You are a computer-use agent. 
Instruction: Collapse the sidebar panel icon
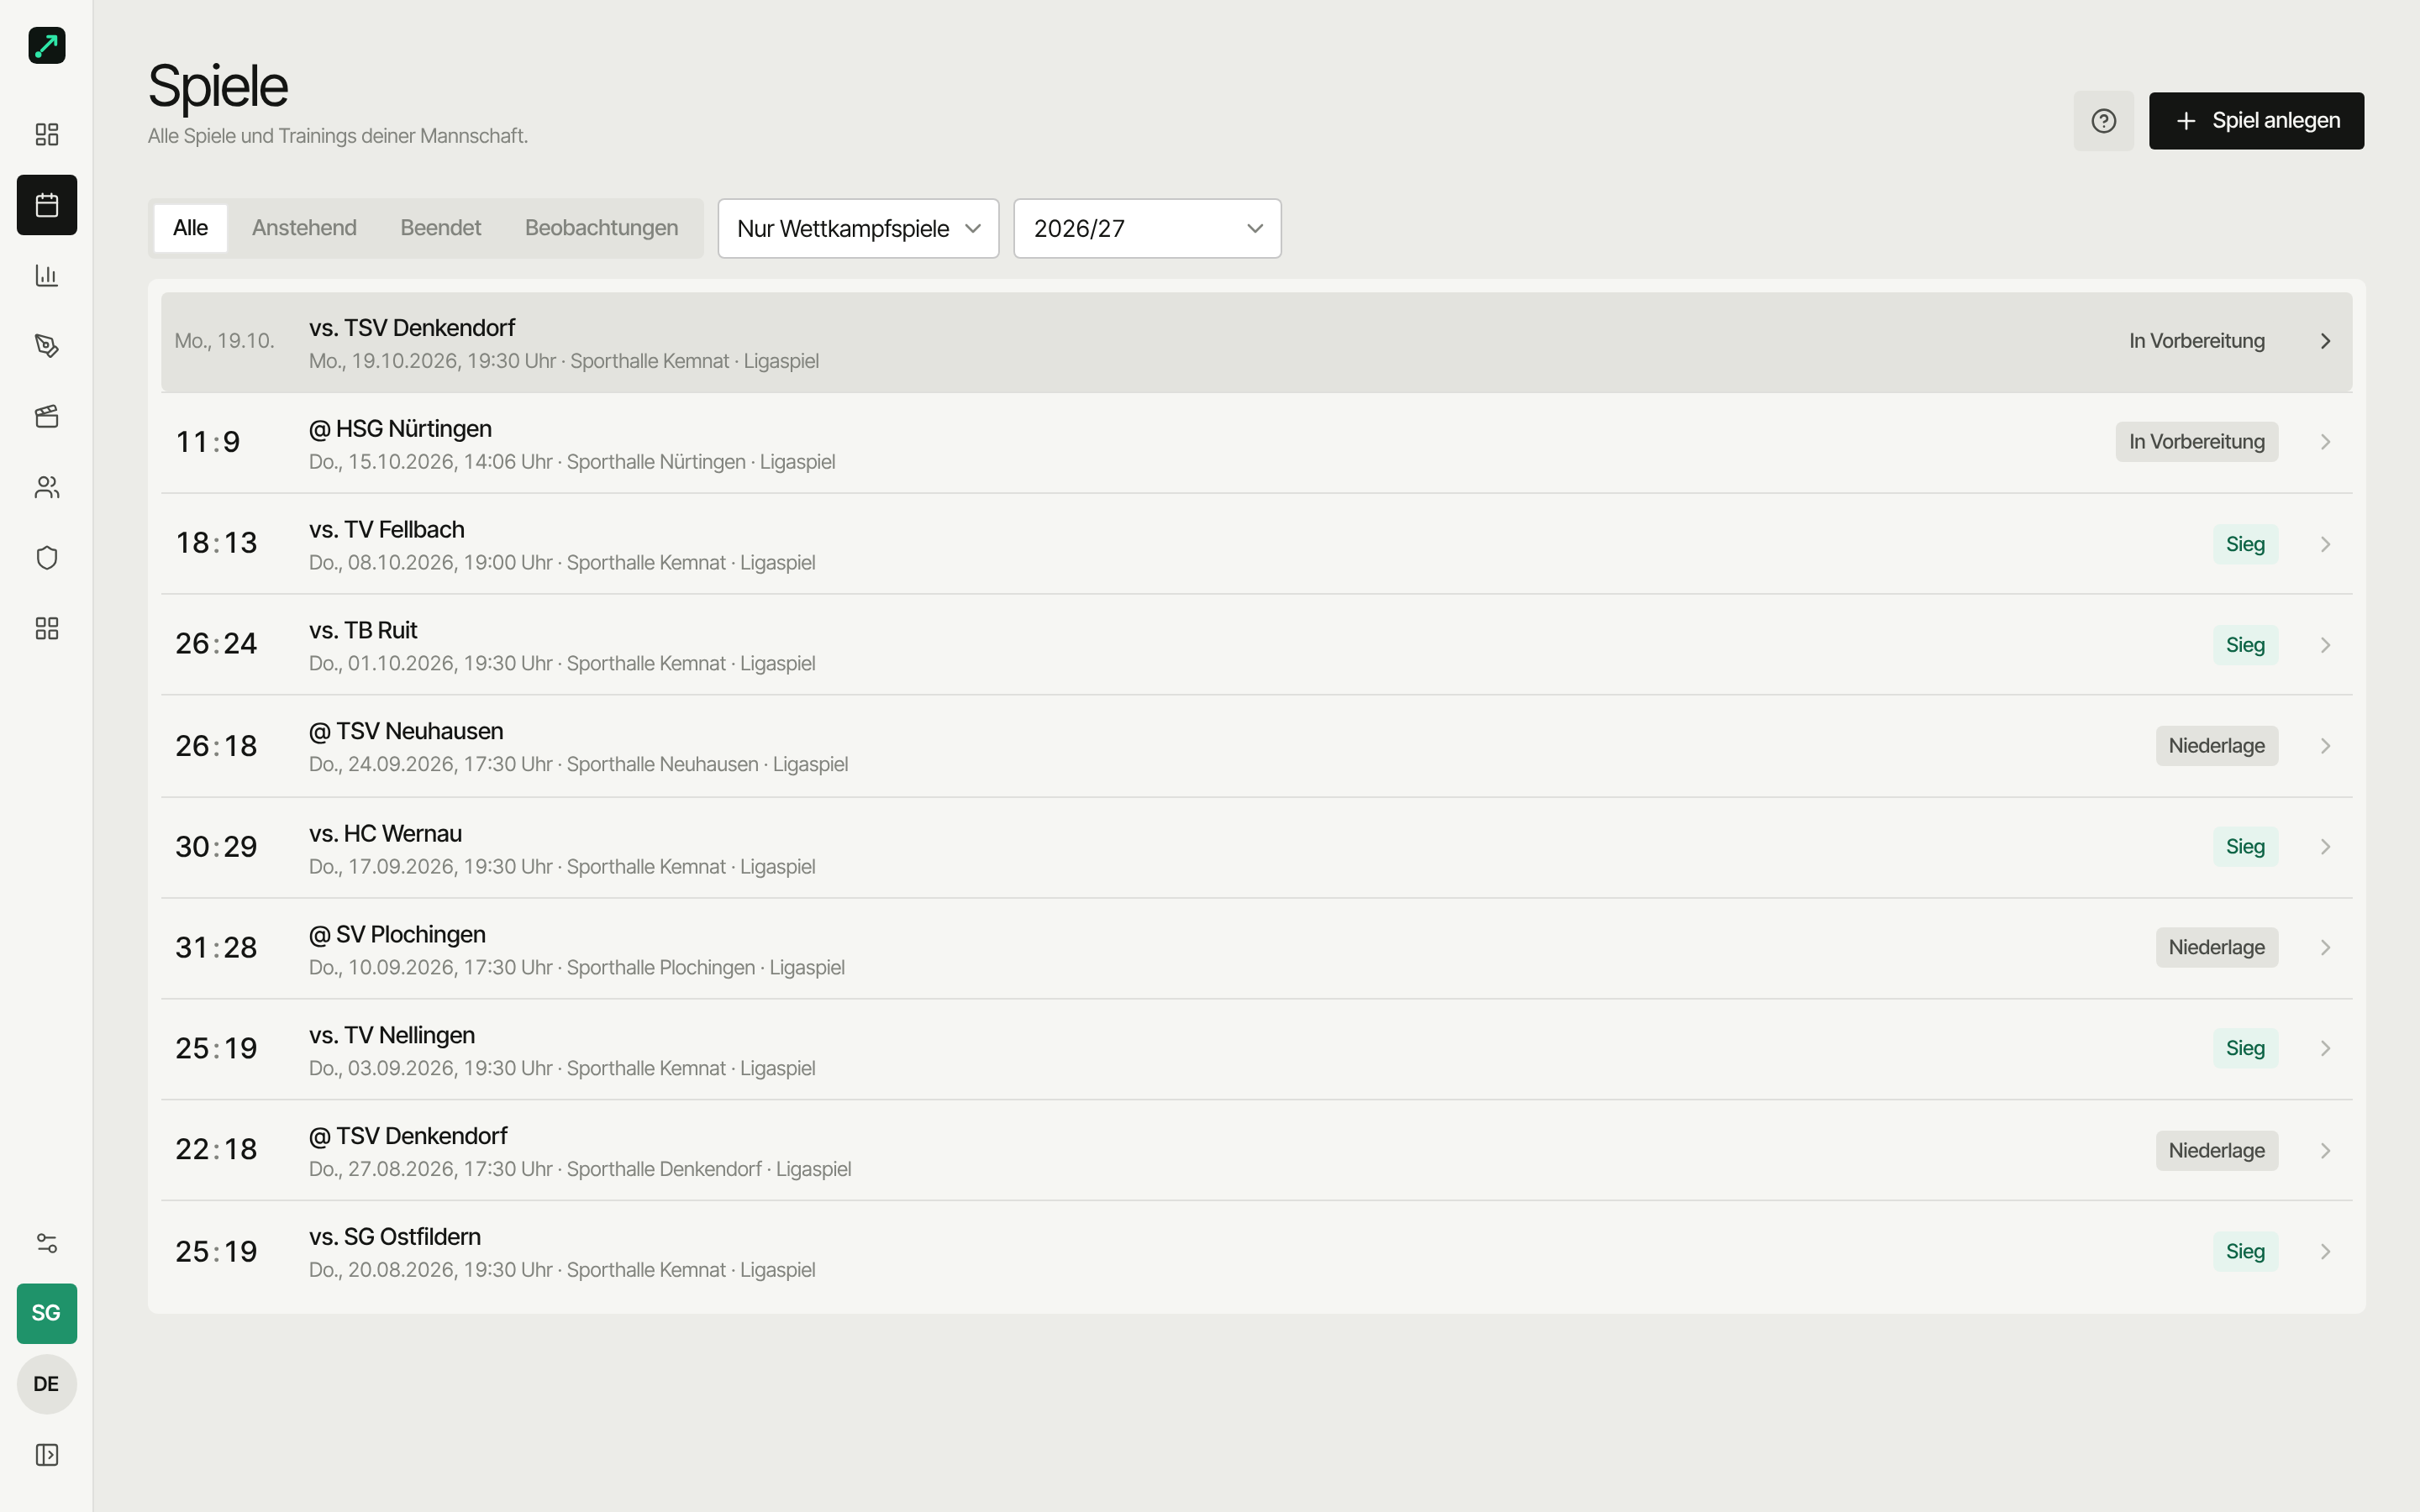click(47, 1455)
